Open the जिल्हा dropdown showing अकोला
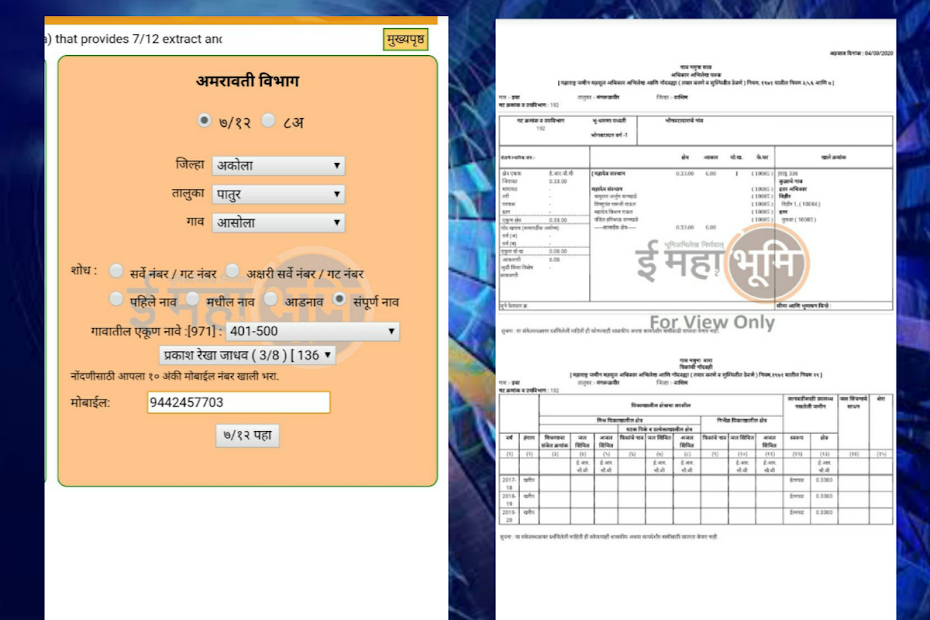This screenshot has width=930, height=620. click(278, 166)
